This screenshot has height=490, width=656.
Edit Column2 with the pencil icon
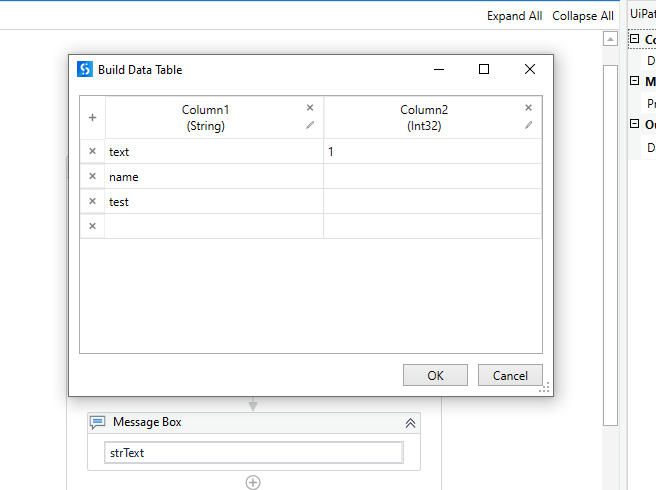click(528, 125)
